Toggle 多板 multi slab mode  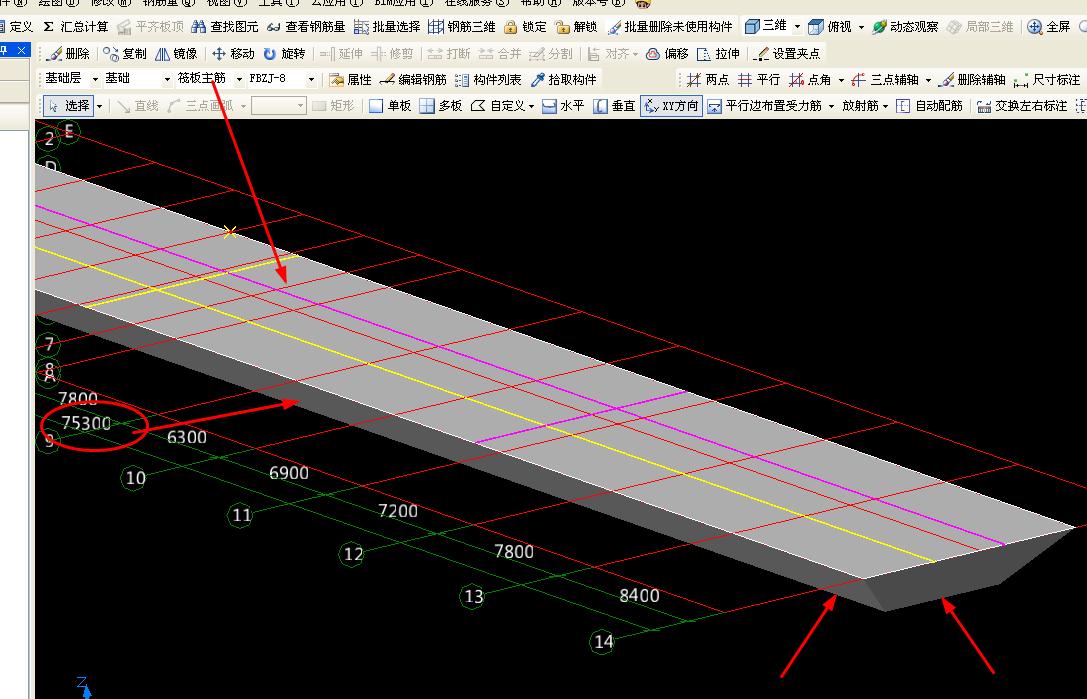point(441,105)
